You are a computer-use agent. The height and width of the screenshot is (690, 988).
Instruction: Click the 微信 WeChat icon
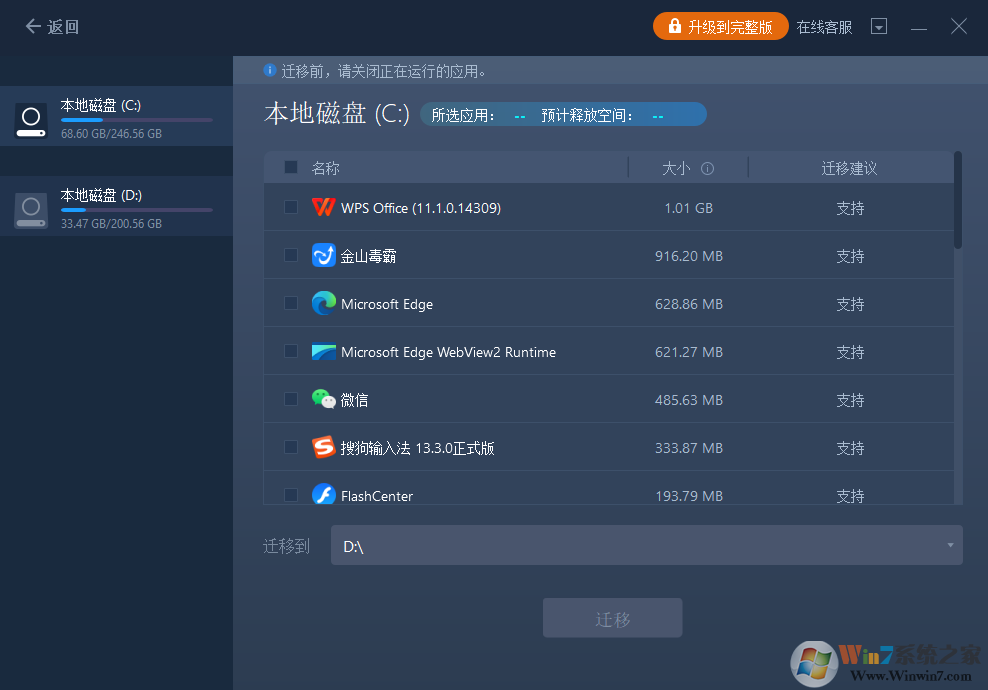point(323,399)
